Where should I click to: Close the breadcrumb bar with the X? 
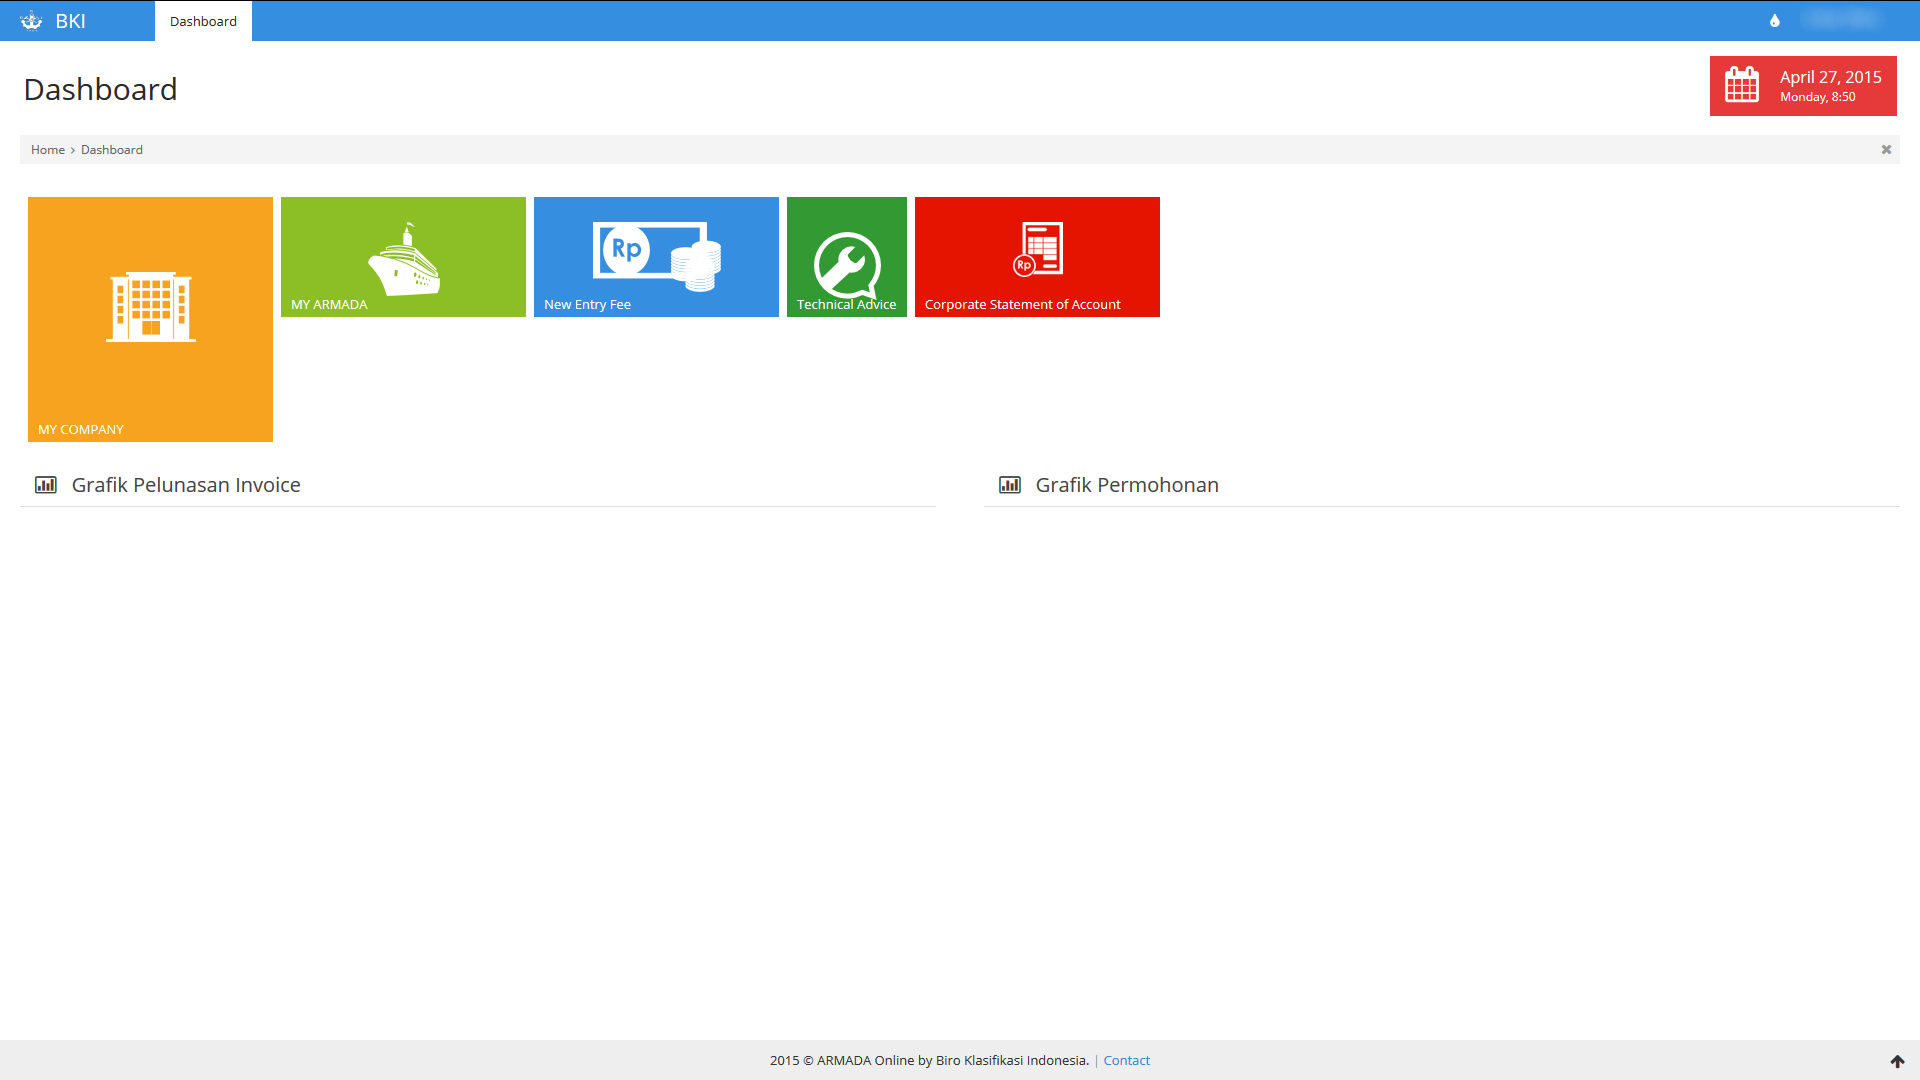1886,150
